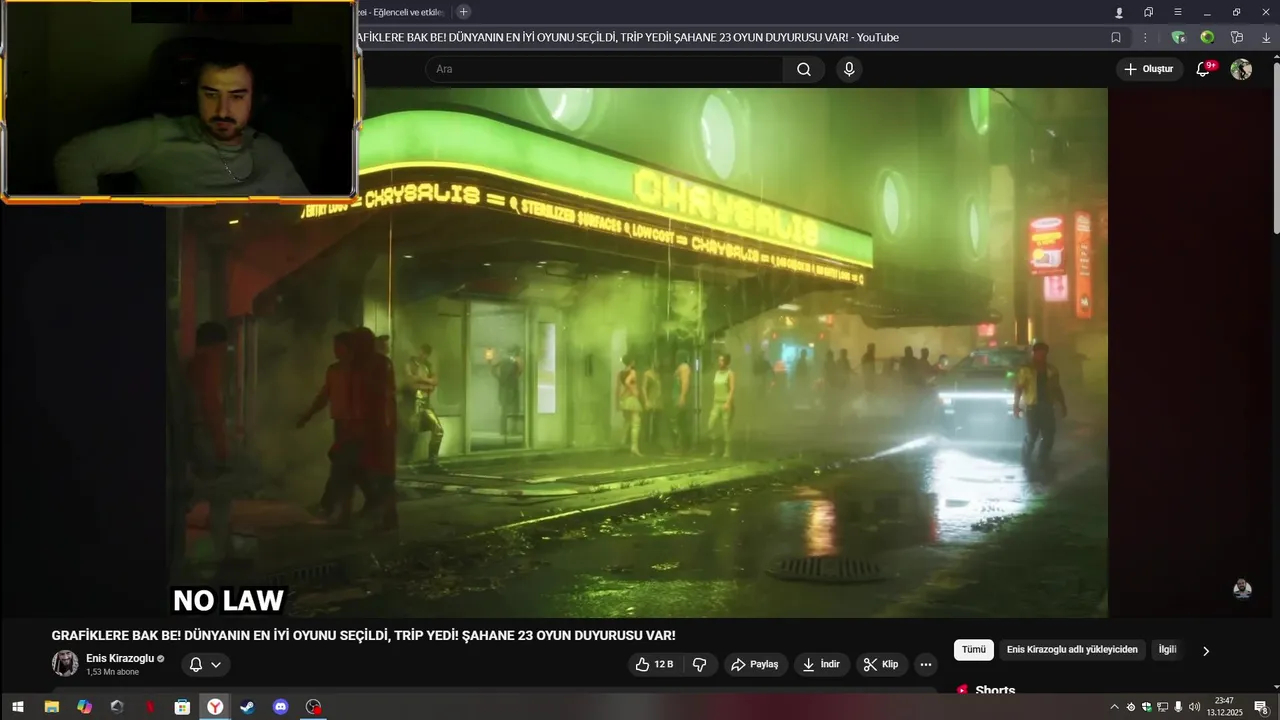
Task: Start voice search with the microphone icon
Action: 849,69
